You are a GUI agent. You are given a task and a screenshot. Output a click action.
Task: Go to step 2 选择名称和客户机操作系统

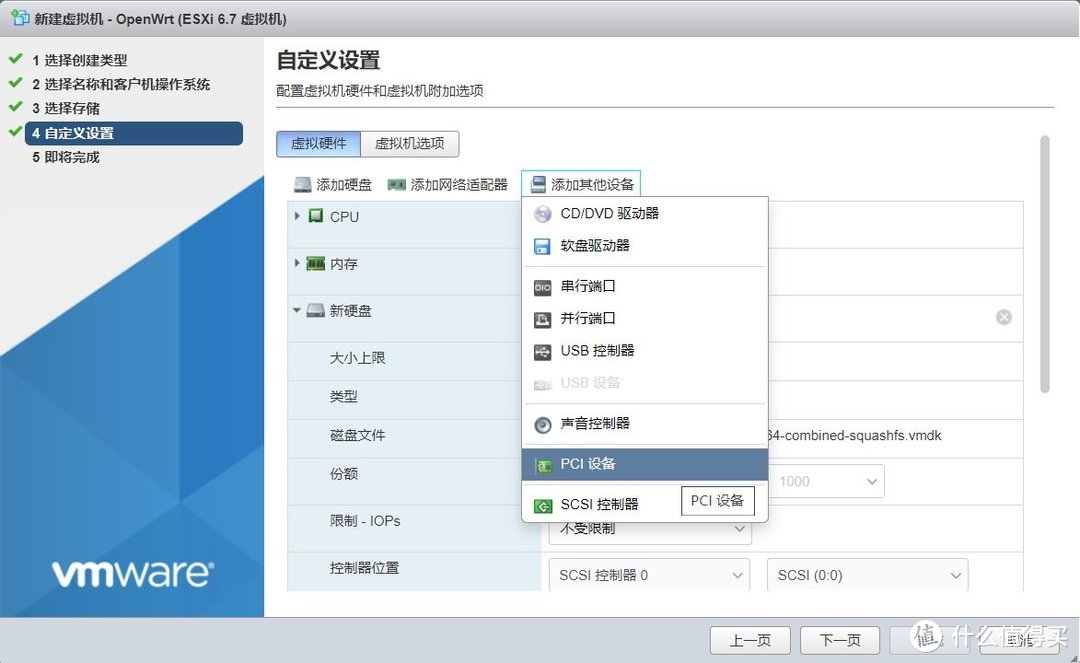[x=121, y=85]
